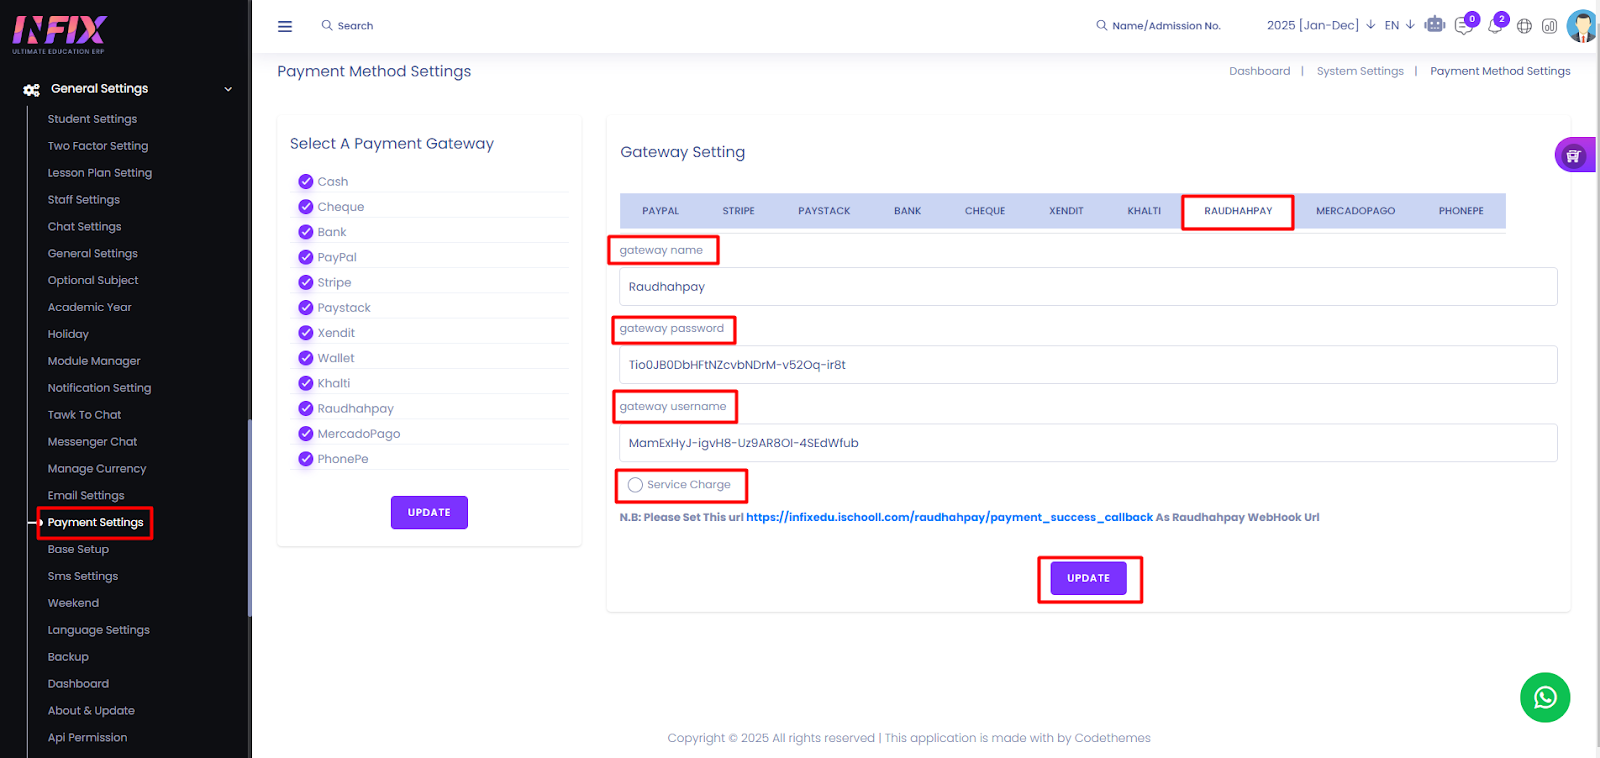Switch to the CHEQUE tab
This screenshot has height=758, width=1600.
click(x=985, y=211)
